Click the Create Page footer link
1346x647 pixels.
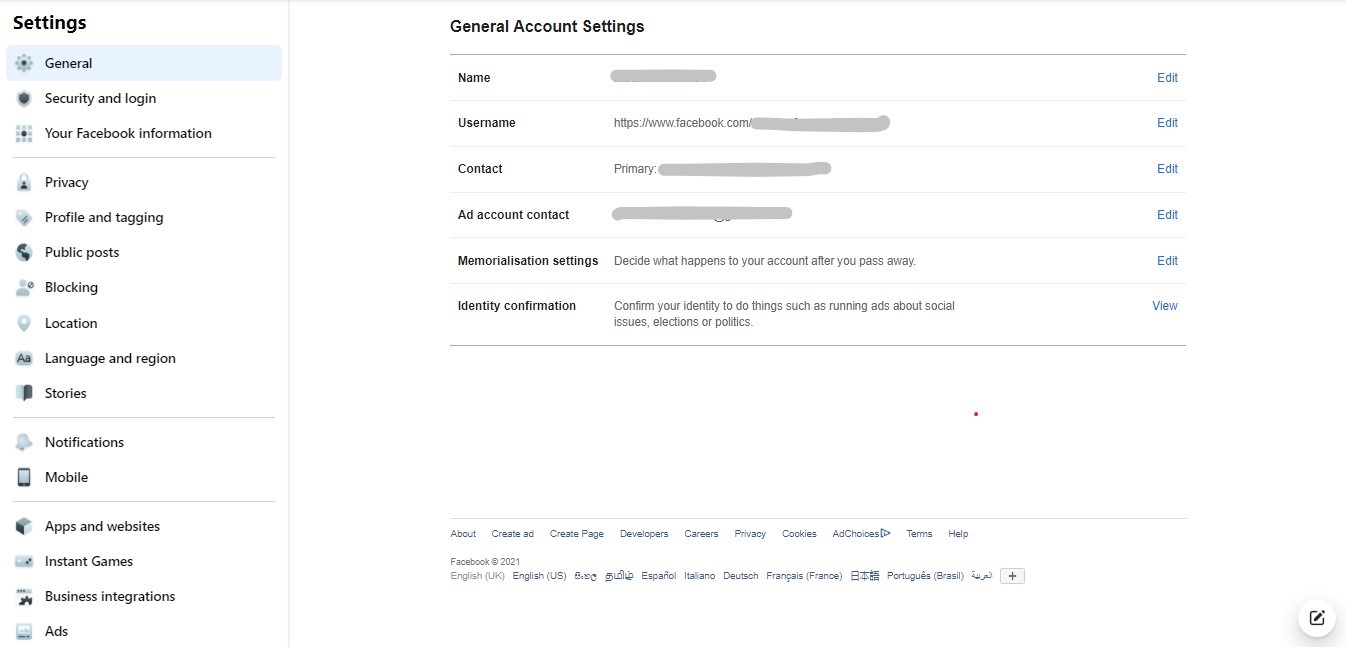[577, 534]
